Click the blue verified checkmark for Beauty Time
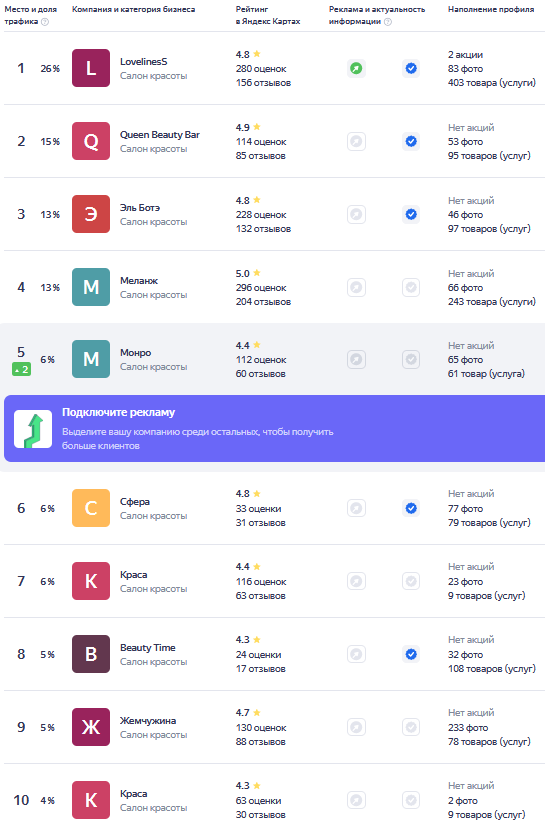Viewport: 545px width, 825px height. click(x=411, y=655)
